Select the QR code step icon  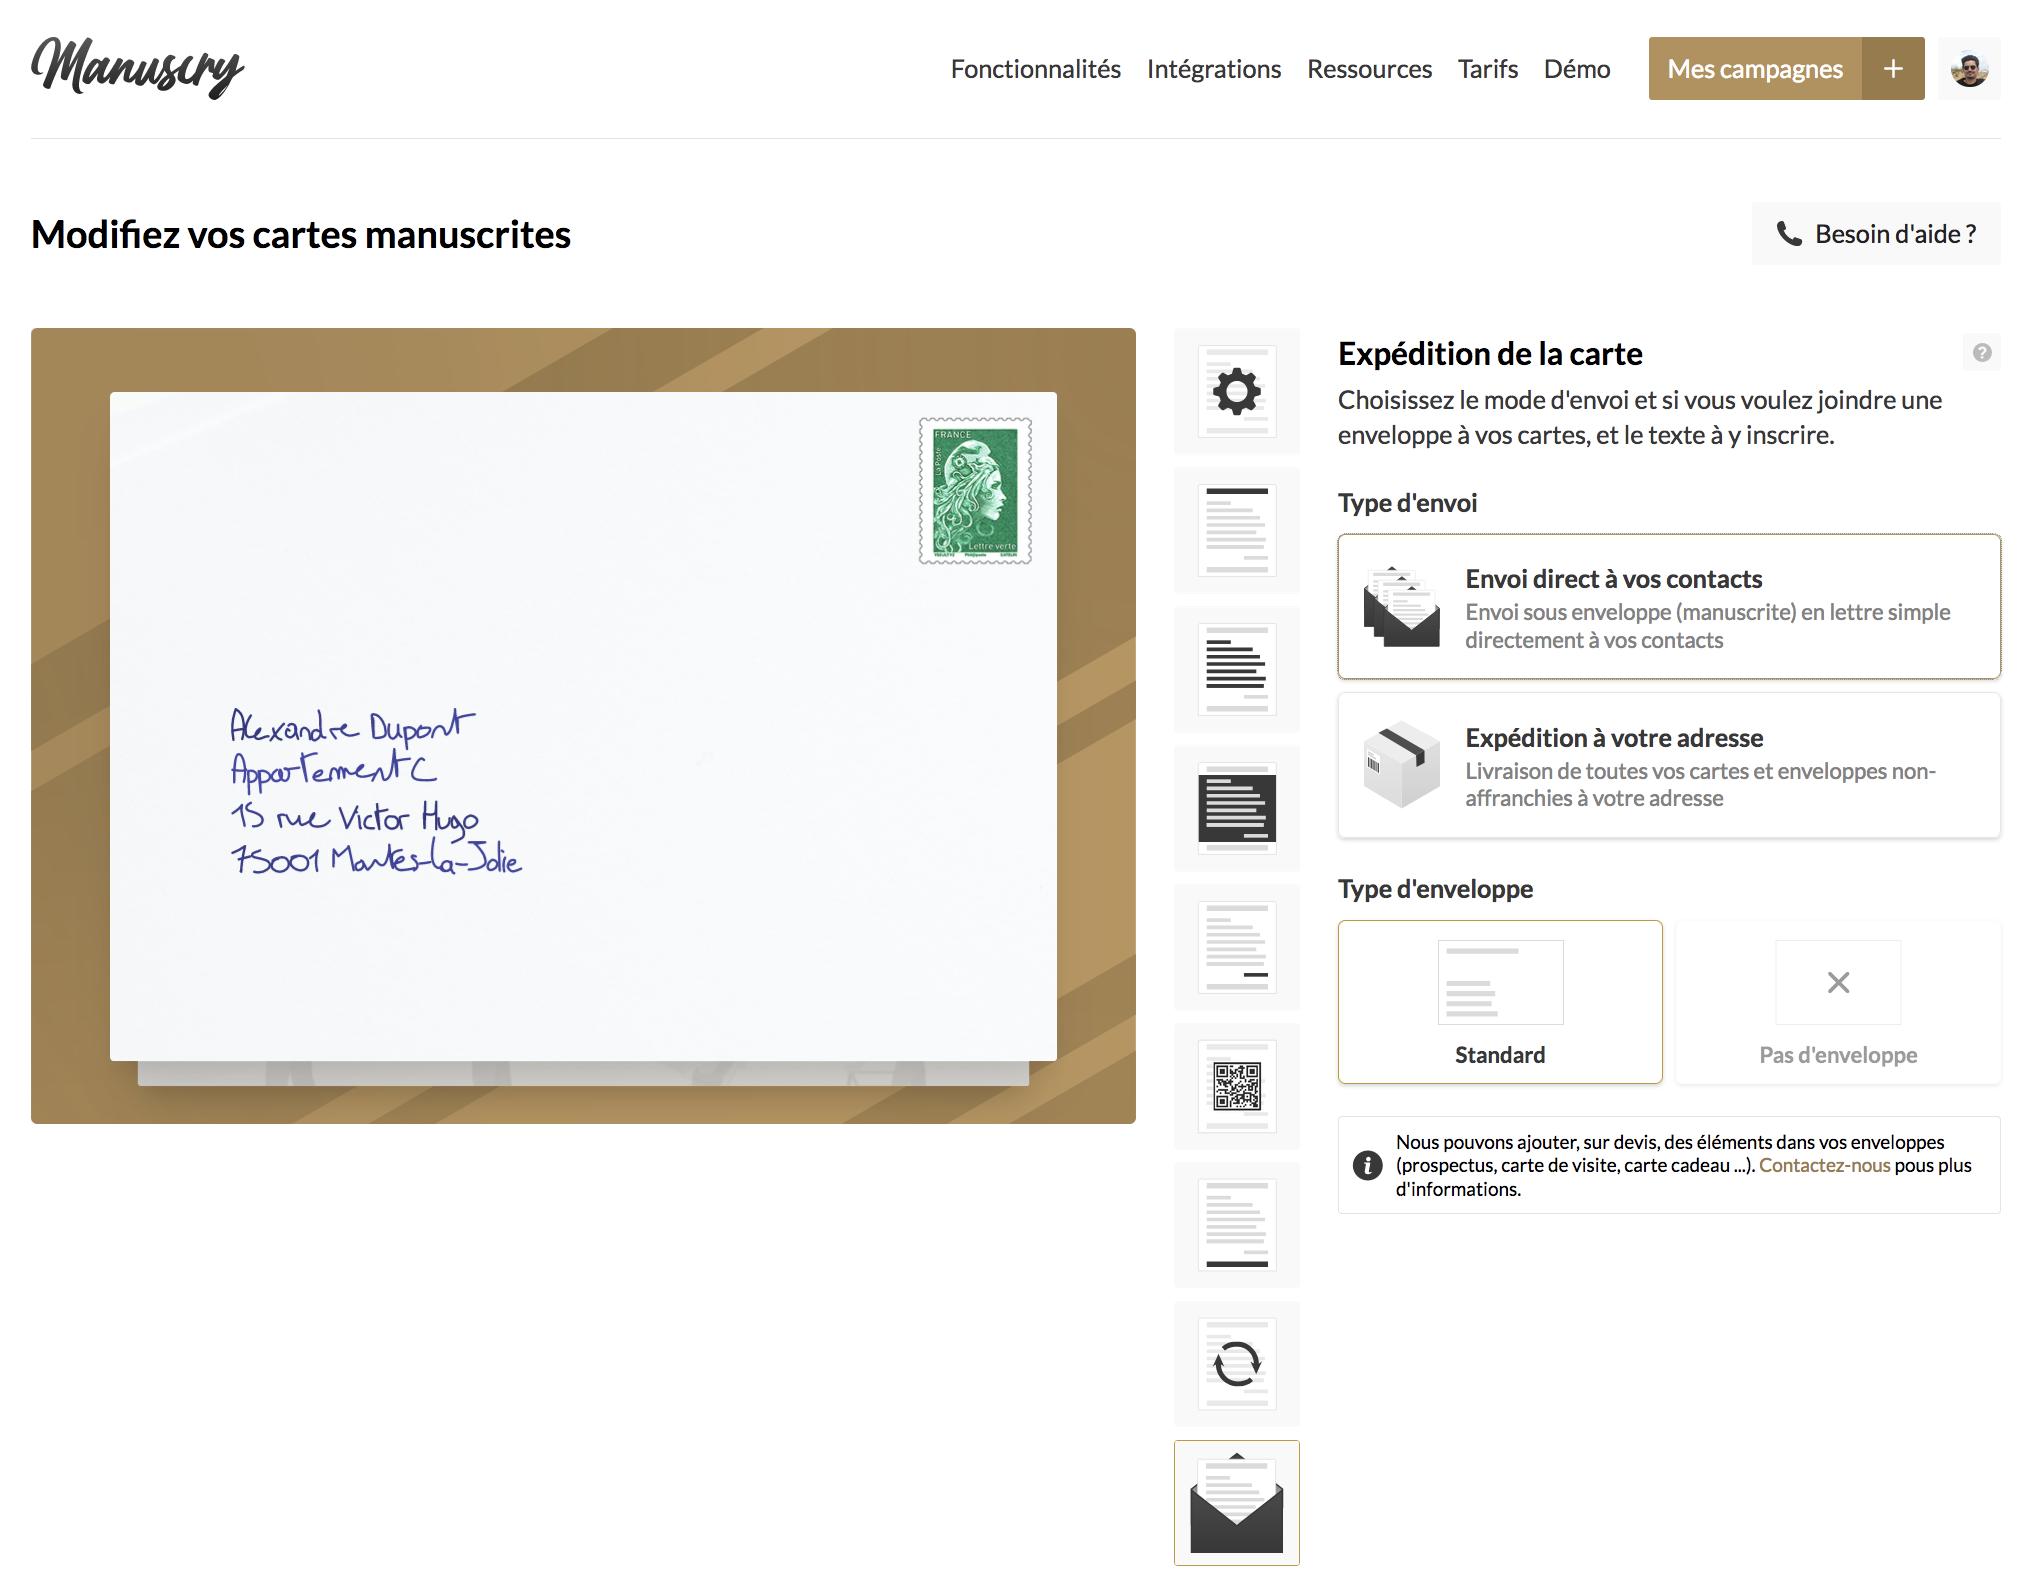[1237, 1089]
